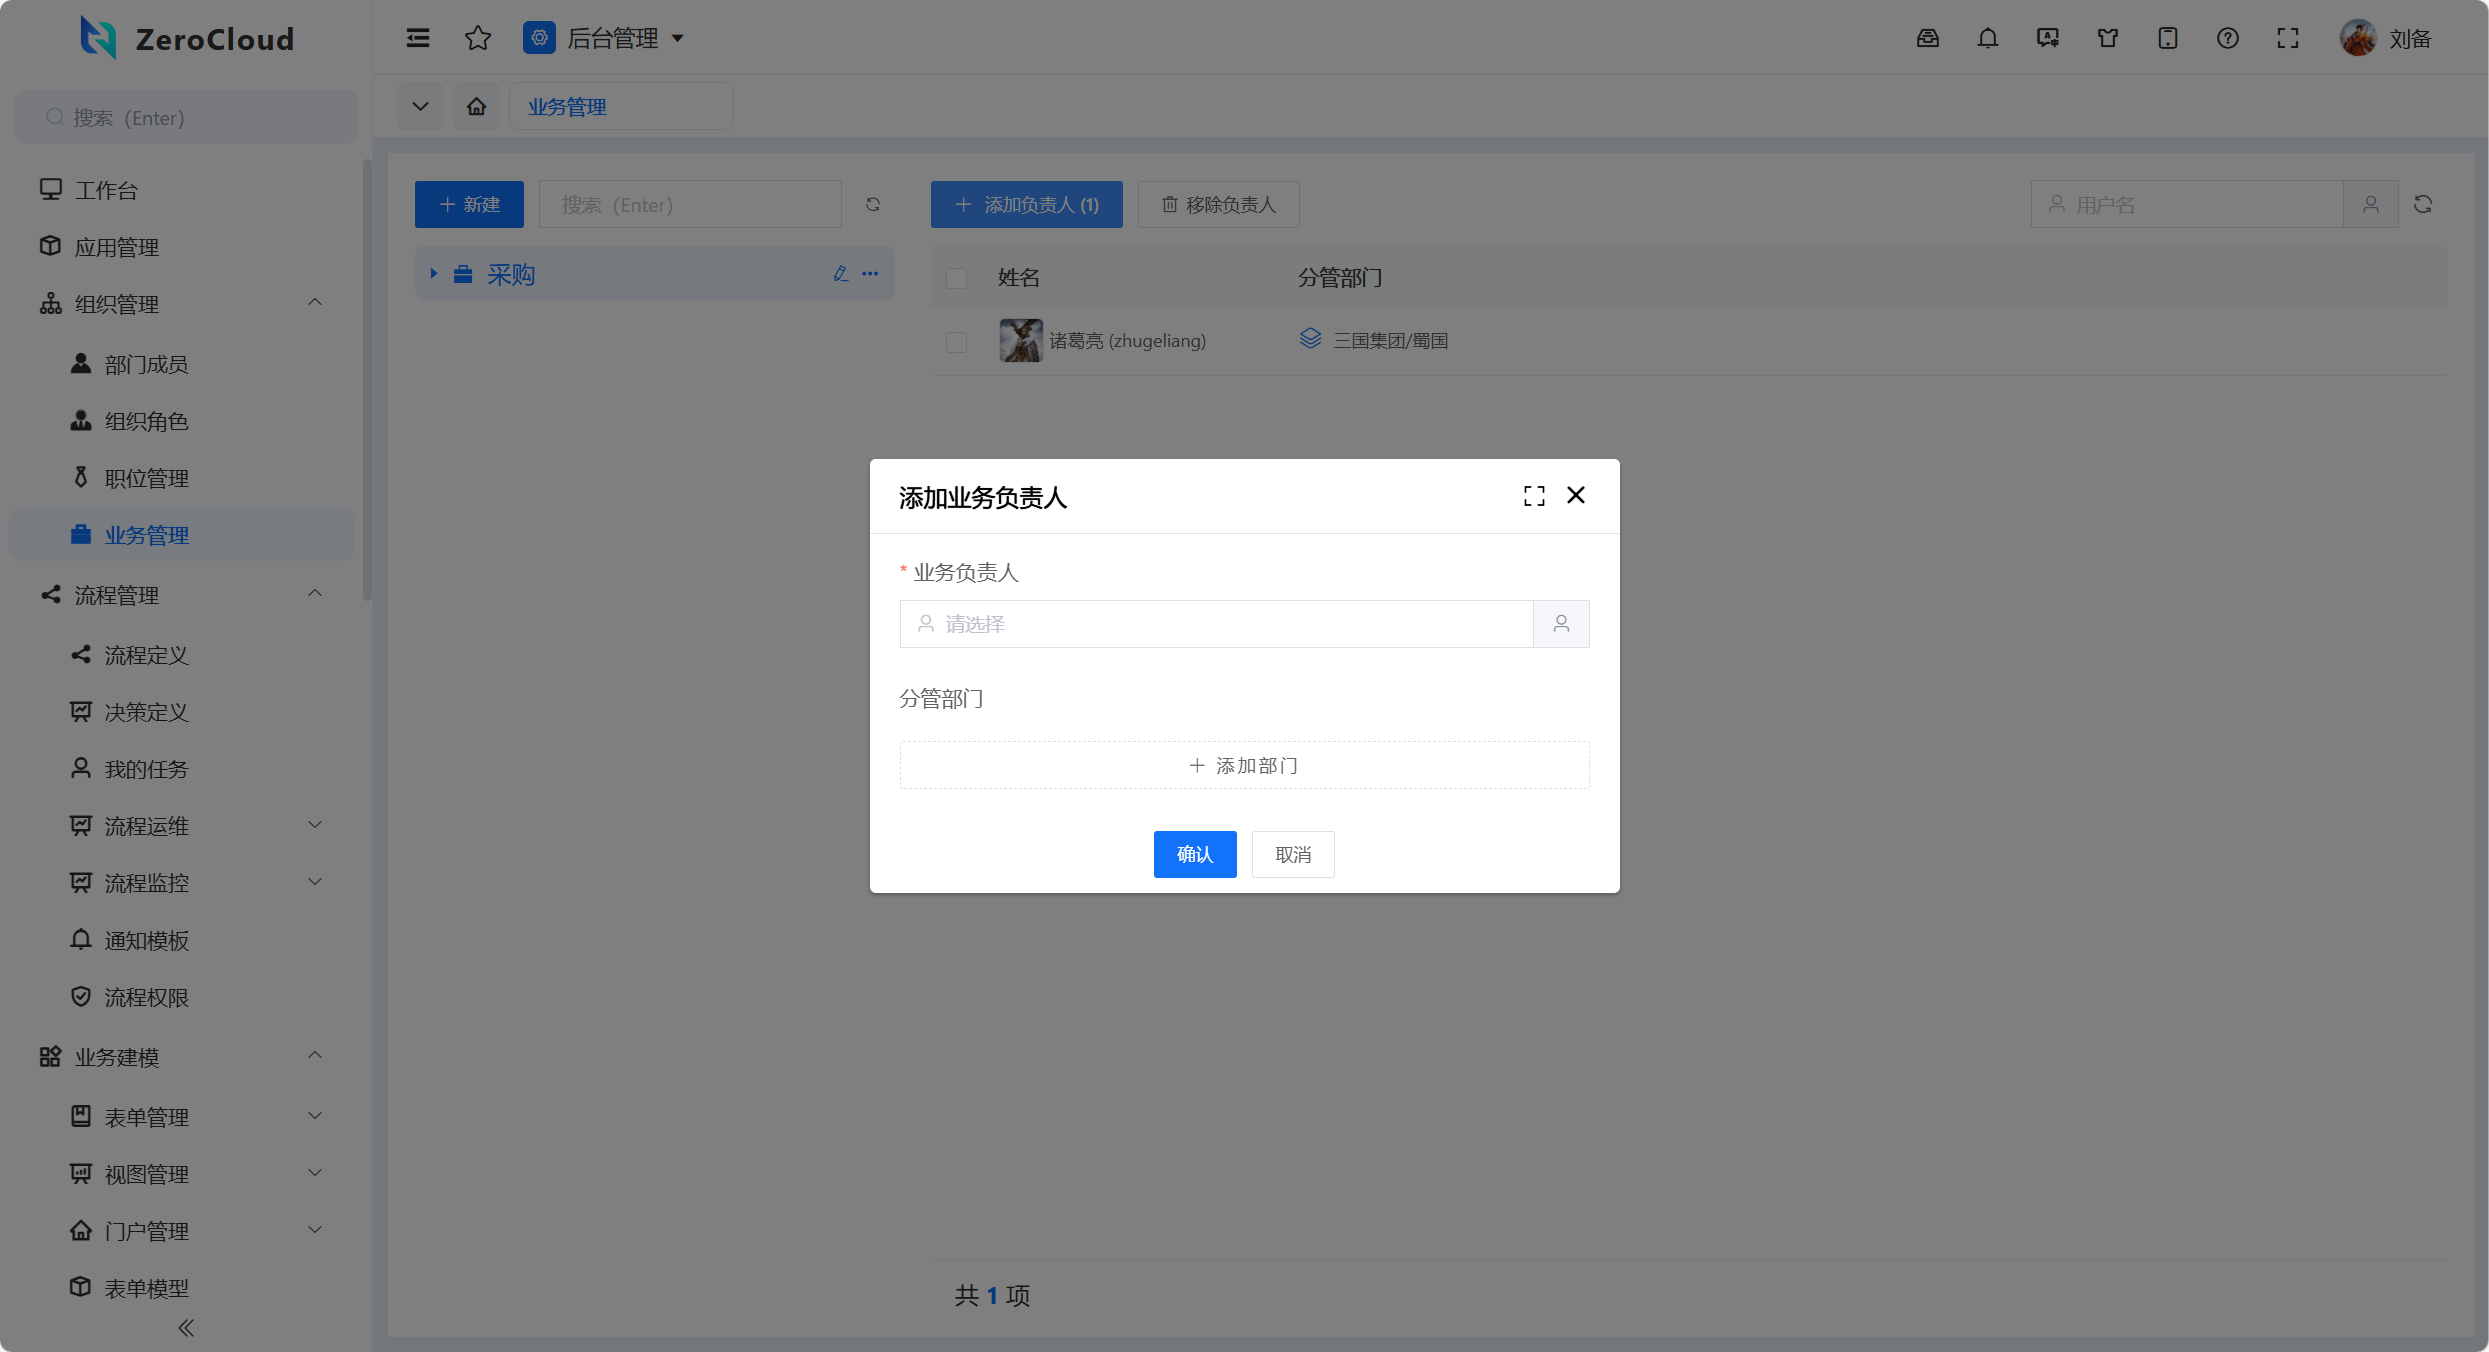Image resolution: width=2489 pixels, height=1352 pixels.
Task: Cancel the dialog with 取消
Action: click(1292, 854)
